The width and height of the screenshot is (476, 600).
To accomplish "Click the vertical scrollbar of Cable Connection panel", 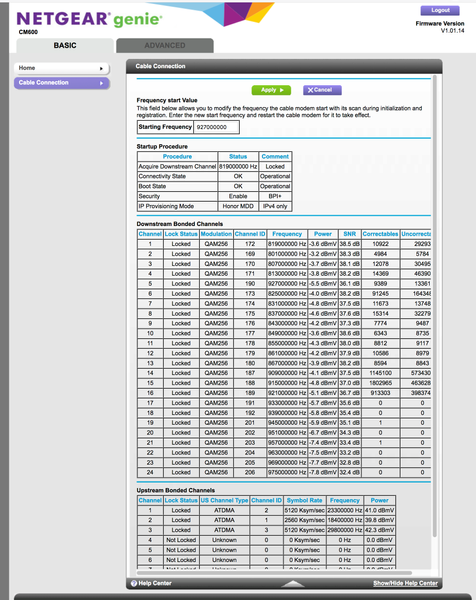I will coord(434,306).
